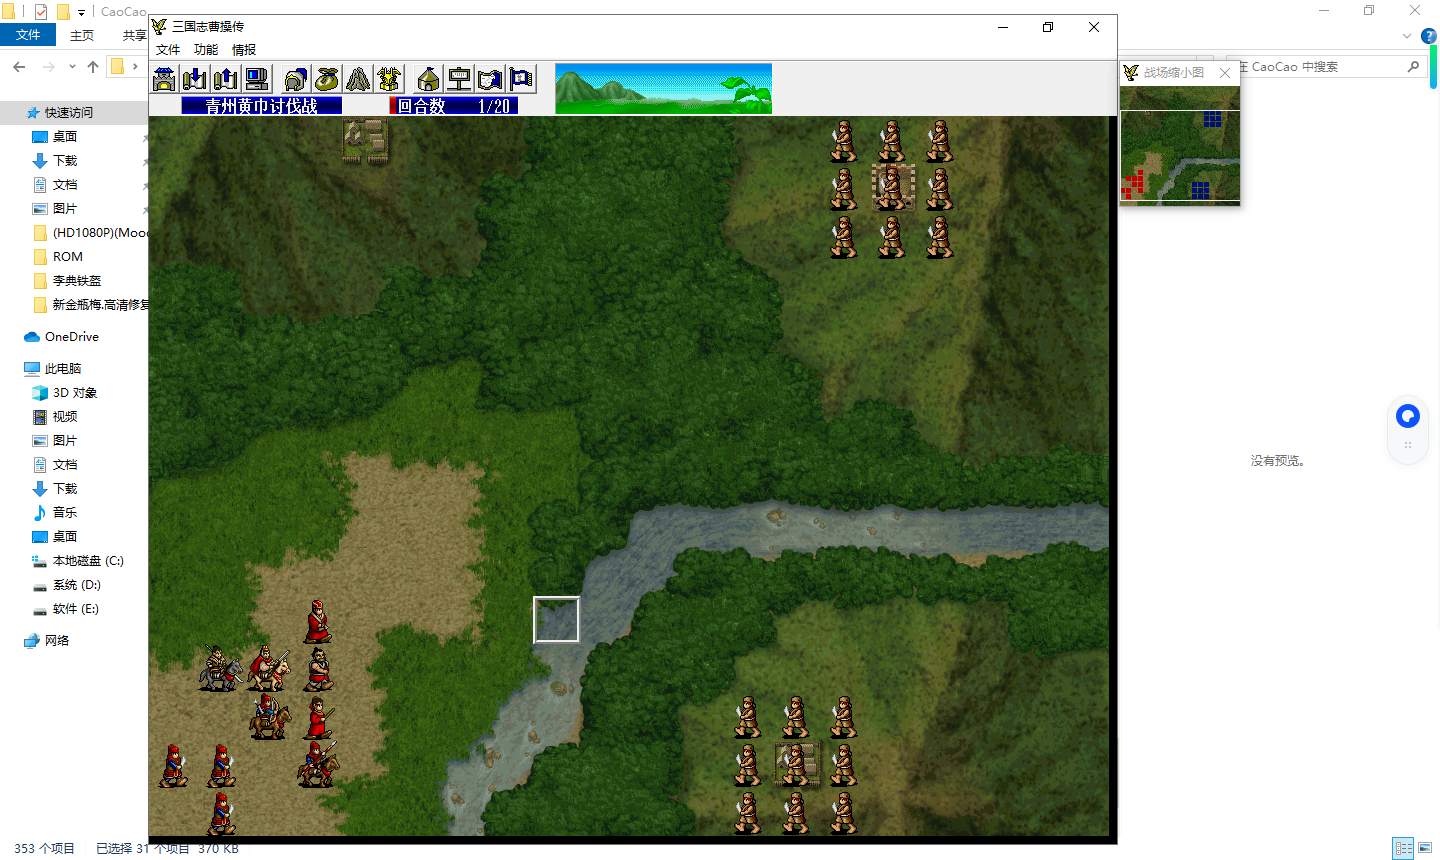
Task: Click the money bag icon in the toolbar
Action: (x=326, y=79)
